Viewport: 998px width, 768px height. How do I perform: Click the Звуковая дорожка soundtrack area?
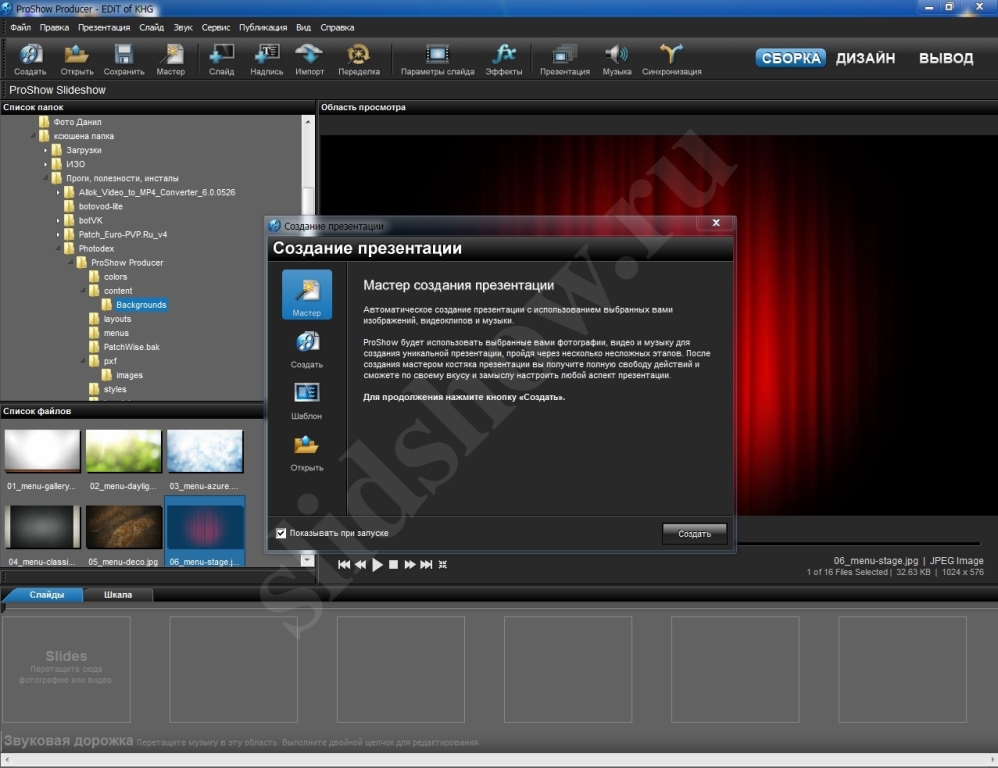[x=499, y=741]
